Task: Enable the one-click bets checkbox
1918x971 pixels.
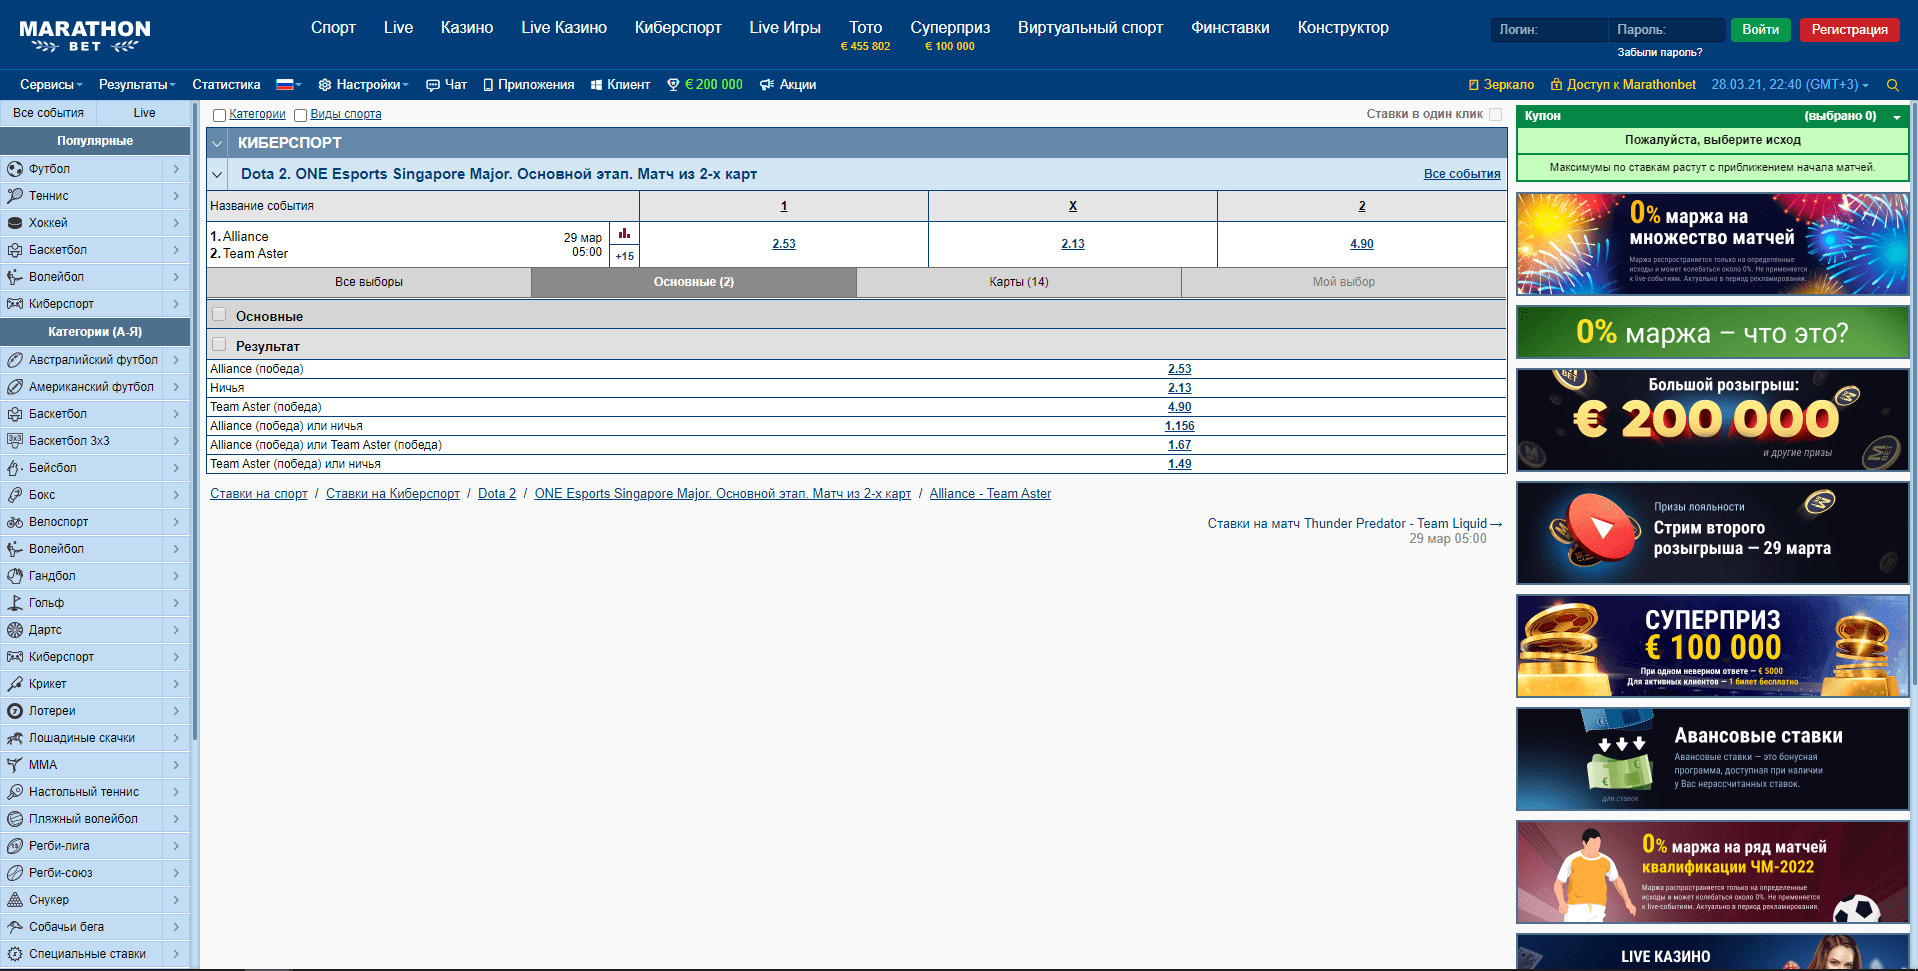Action: pos(1496,114)
